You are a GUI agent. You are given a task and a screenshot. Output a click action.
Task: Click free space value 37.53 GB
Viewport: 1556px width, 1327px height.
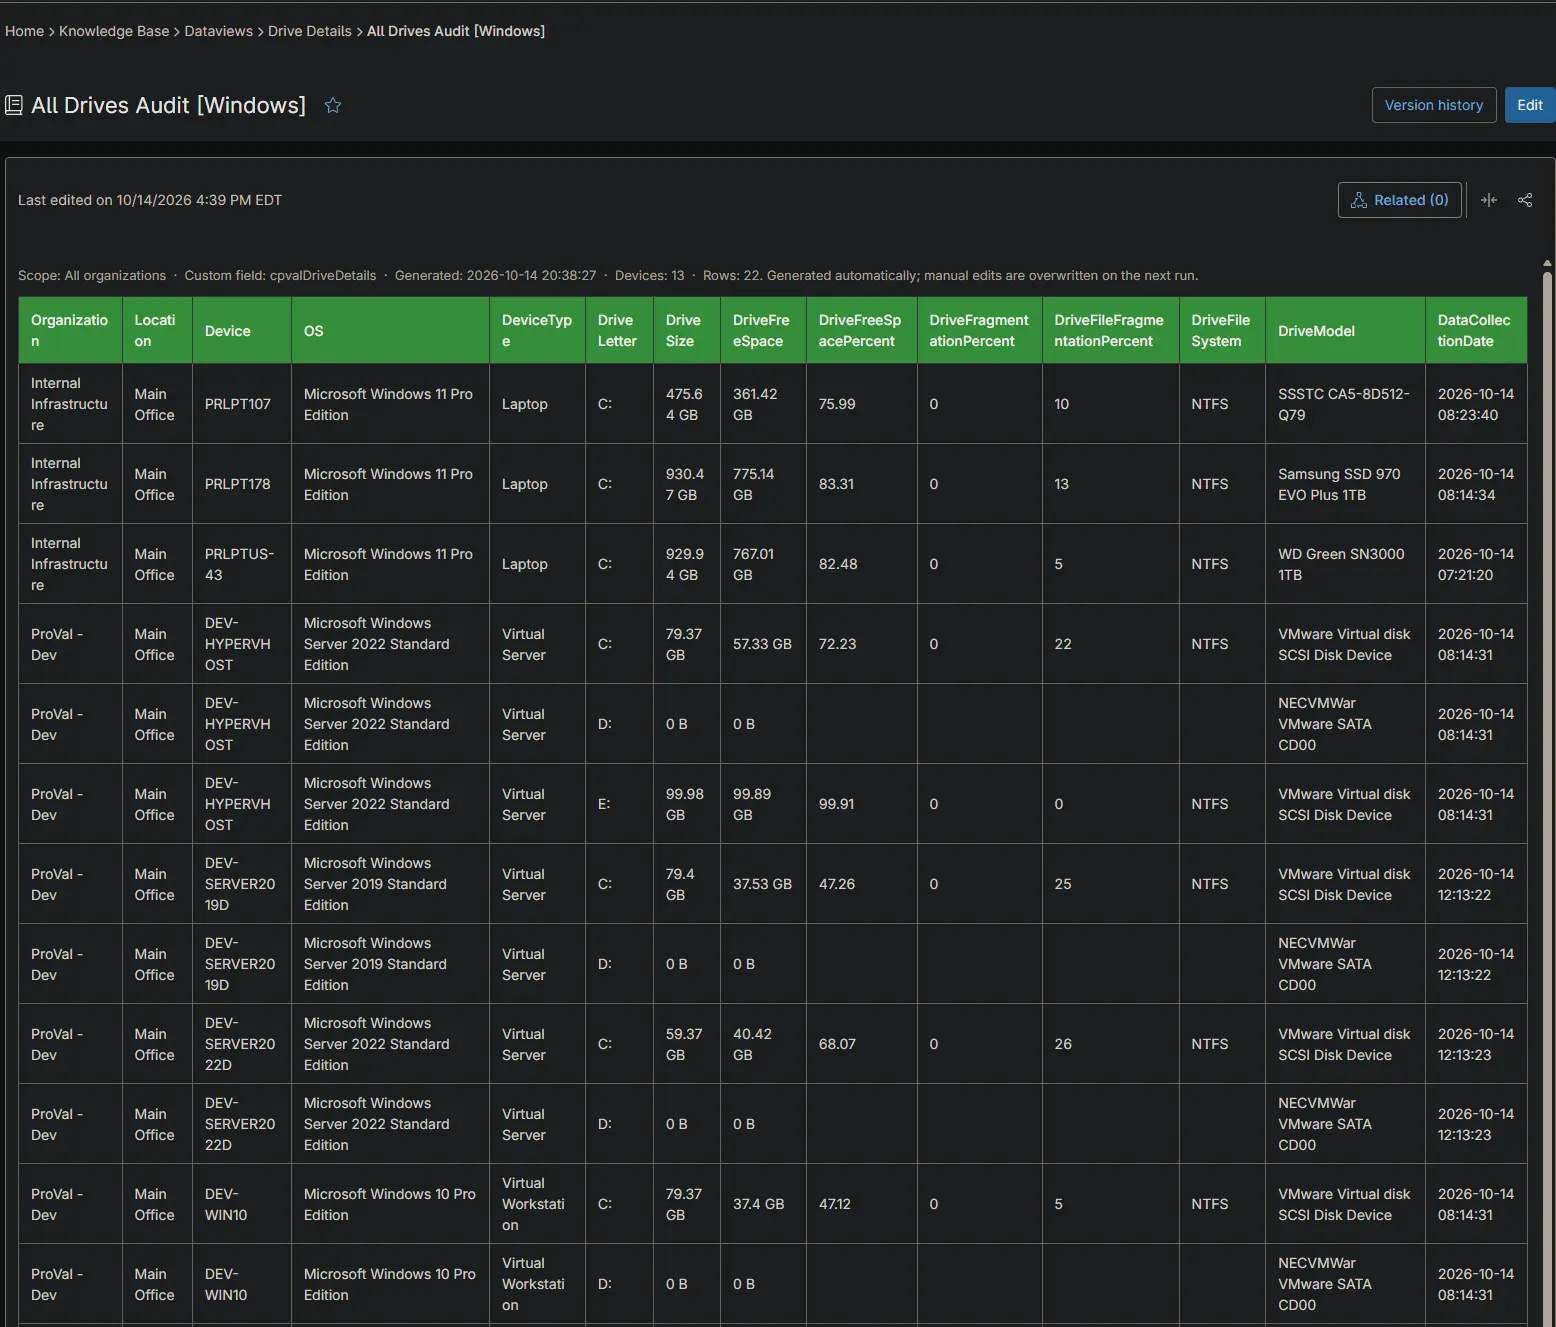[x=762, y=884]
